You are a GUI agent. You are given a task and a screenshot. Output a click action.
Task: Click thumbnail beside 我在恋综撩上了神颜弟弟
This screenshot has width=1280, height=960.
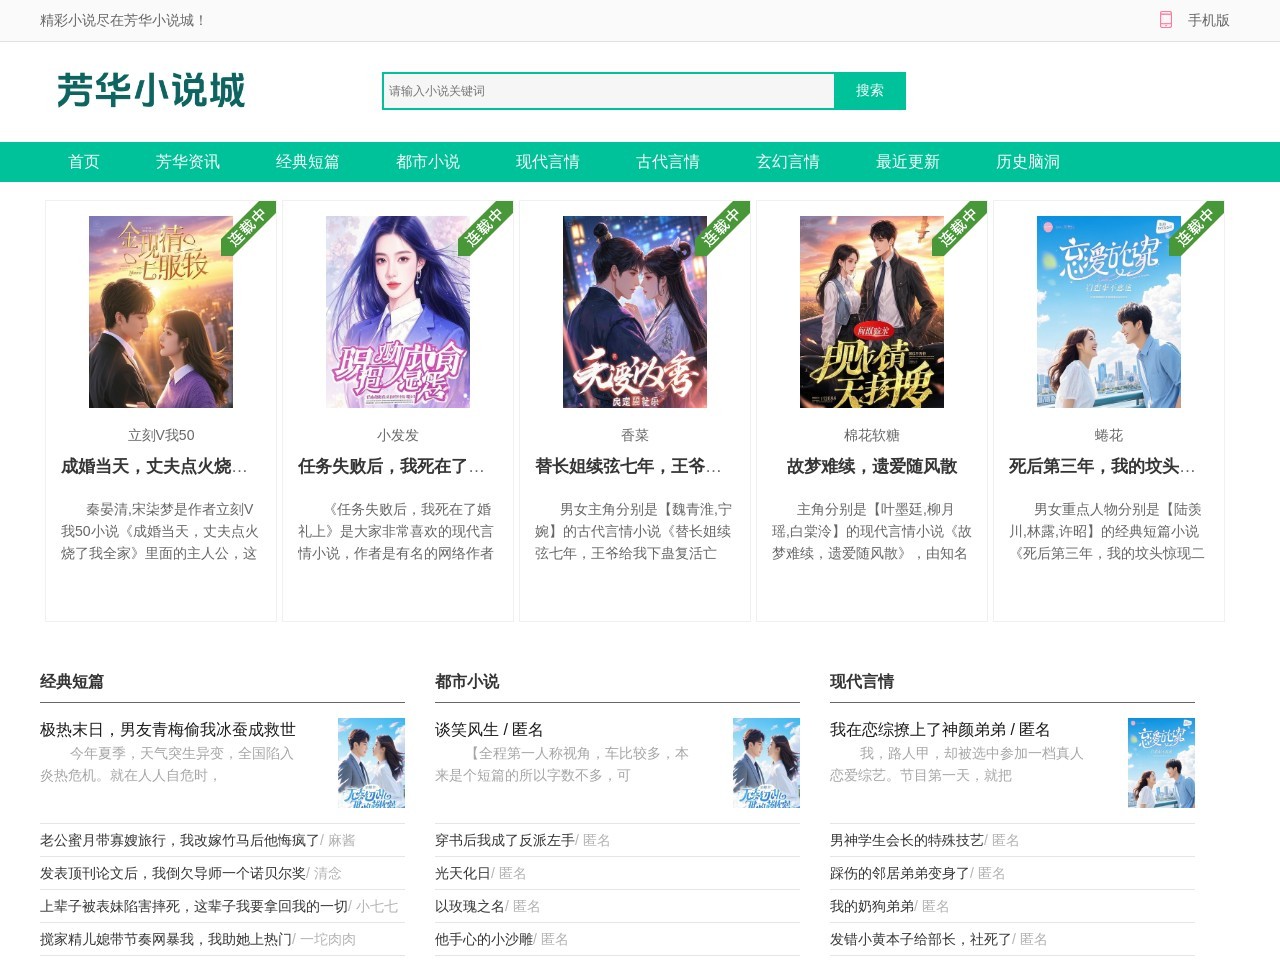[x=1161, y=763]
